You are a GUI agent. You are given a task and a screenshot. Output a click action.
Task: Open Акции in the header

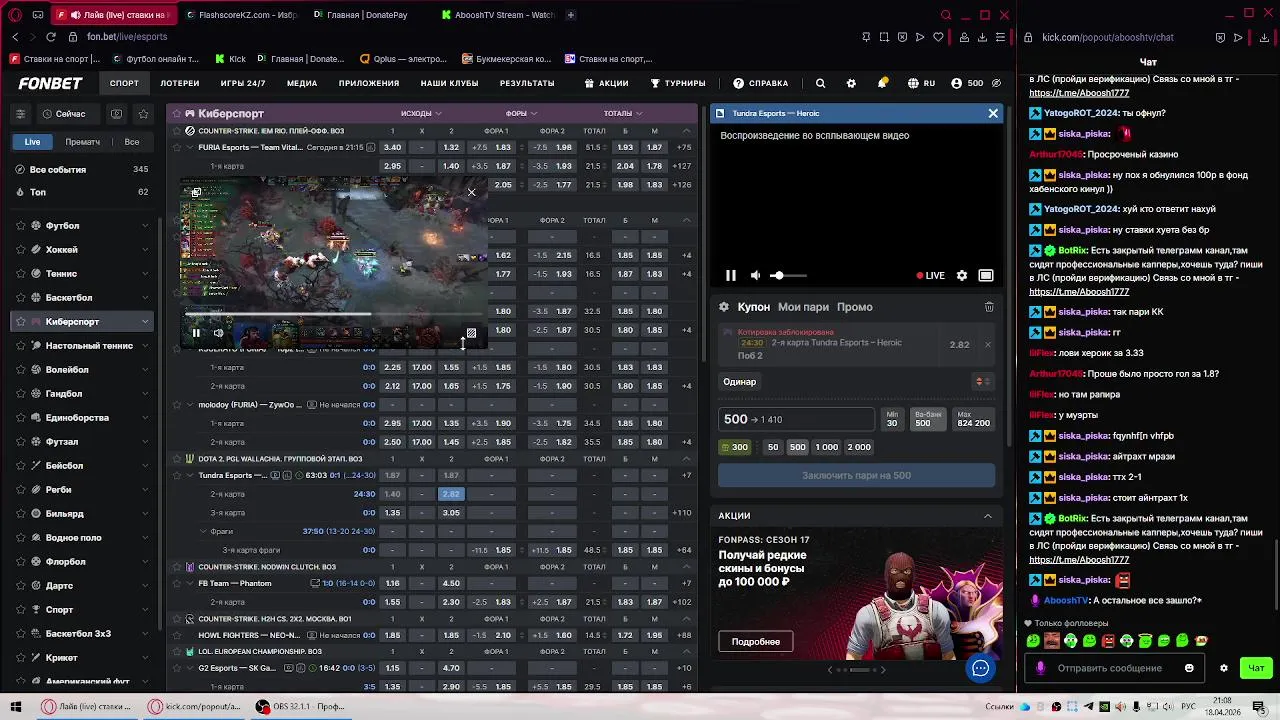pyautogui.click(x=606, y=83)
